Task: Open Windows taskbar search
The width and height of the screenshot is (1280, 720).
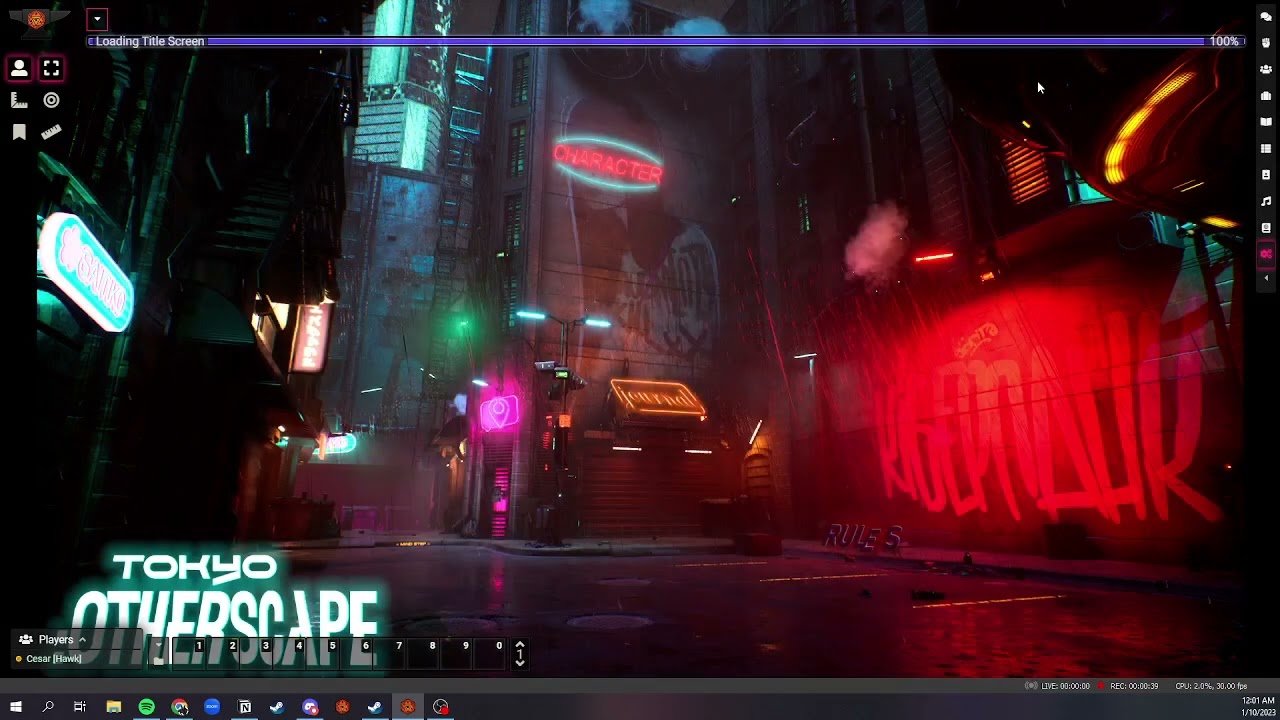Action: point(48,707)
